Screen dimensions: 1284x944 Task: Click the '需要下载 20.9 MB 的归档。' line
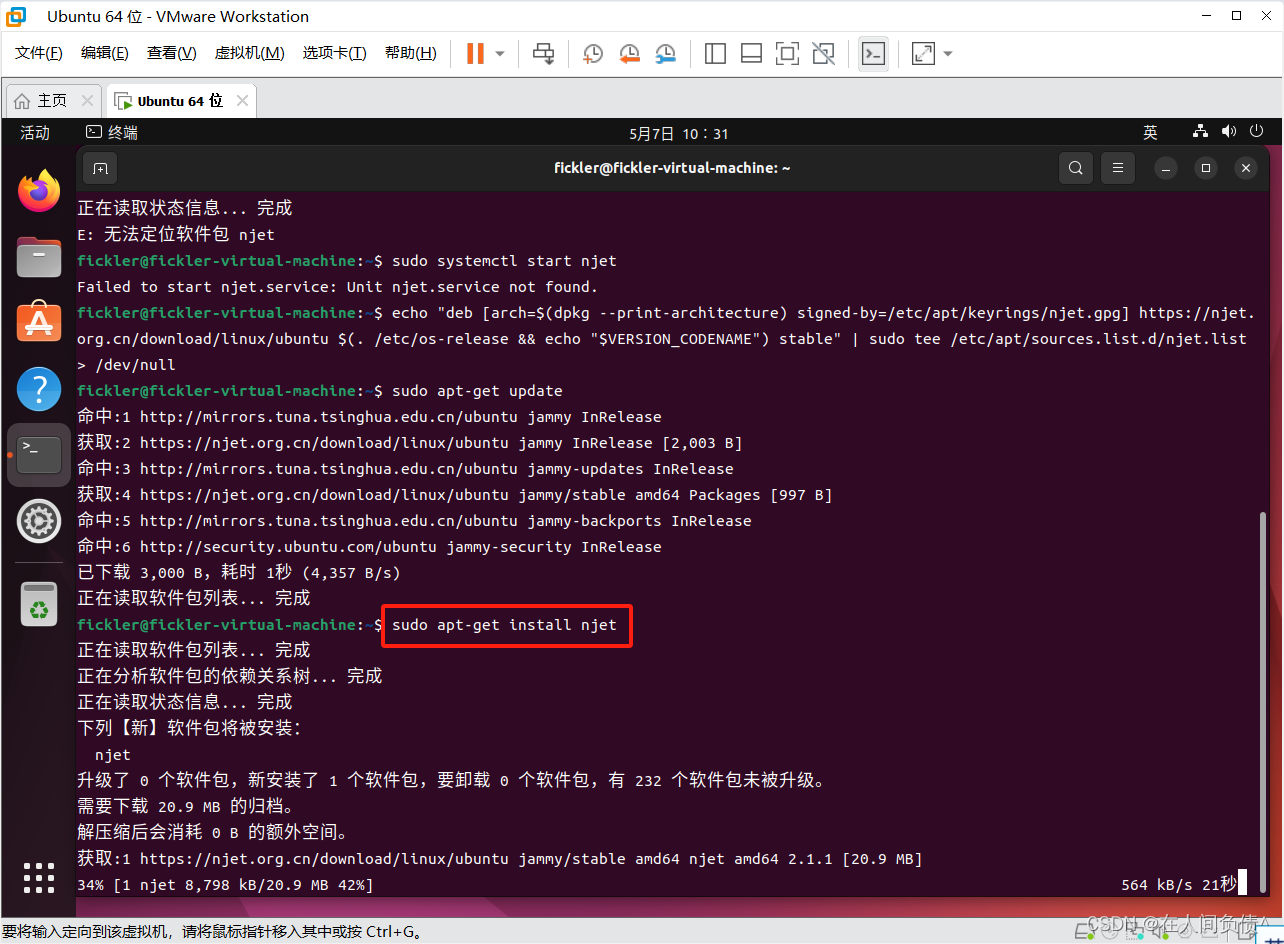coord(185,806)
